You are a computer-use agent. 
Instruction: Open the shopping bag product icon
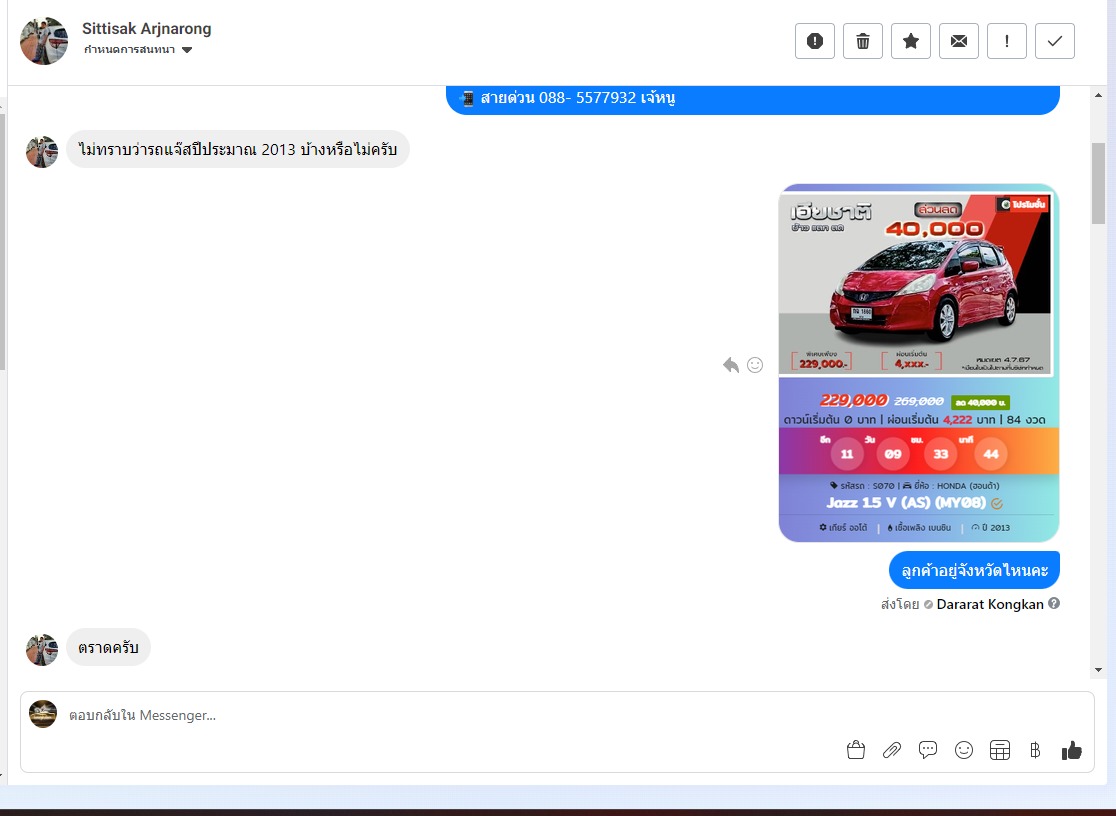click(x=856, y=750)
